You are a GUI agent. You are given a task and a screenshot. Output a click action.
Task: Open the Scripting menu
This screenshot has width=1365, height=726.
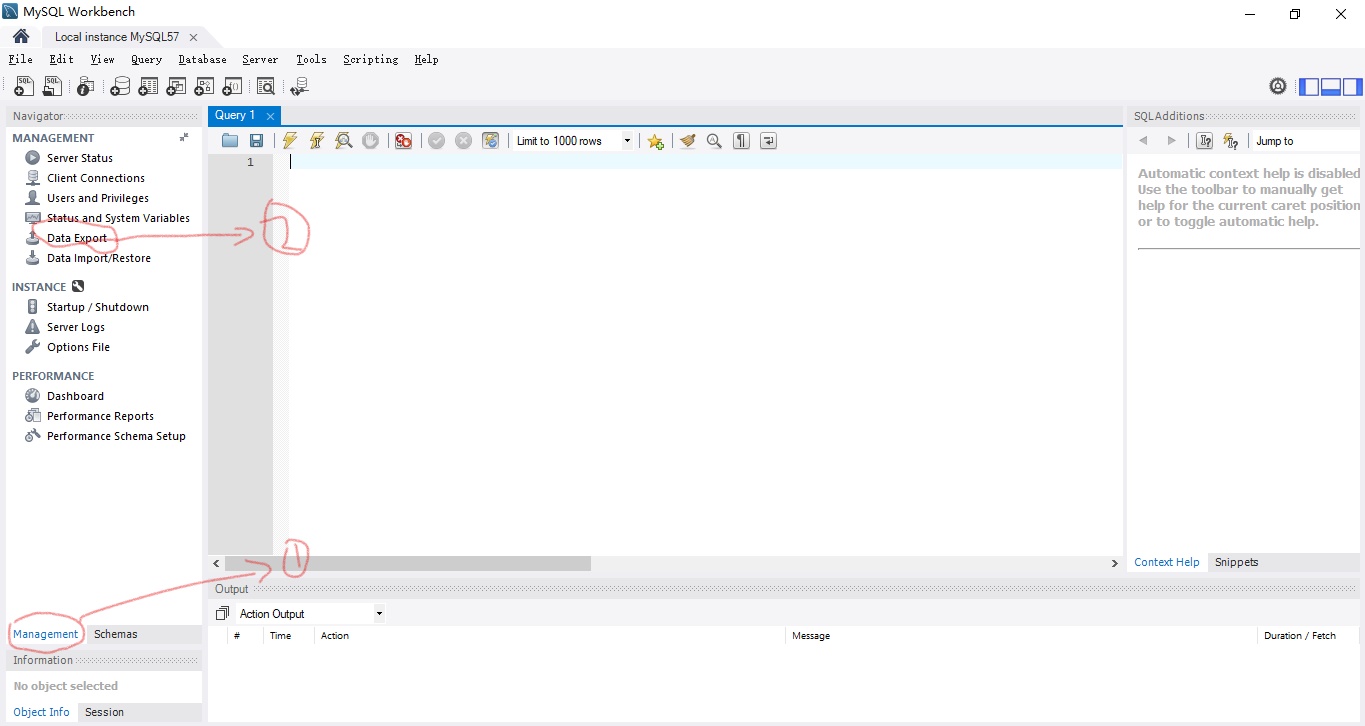pyautogui.click(x=370, y=60)
